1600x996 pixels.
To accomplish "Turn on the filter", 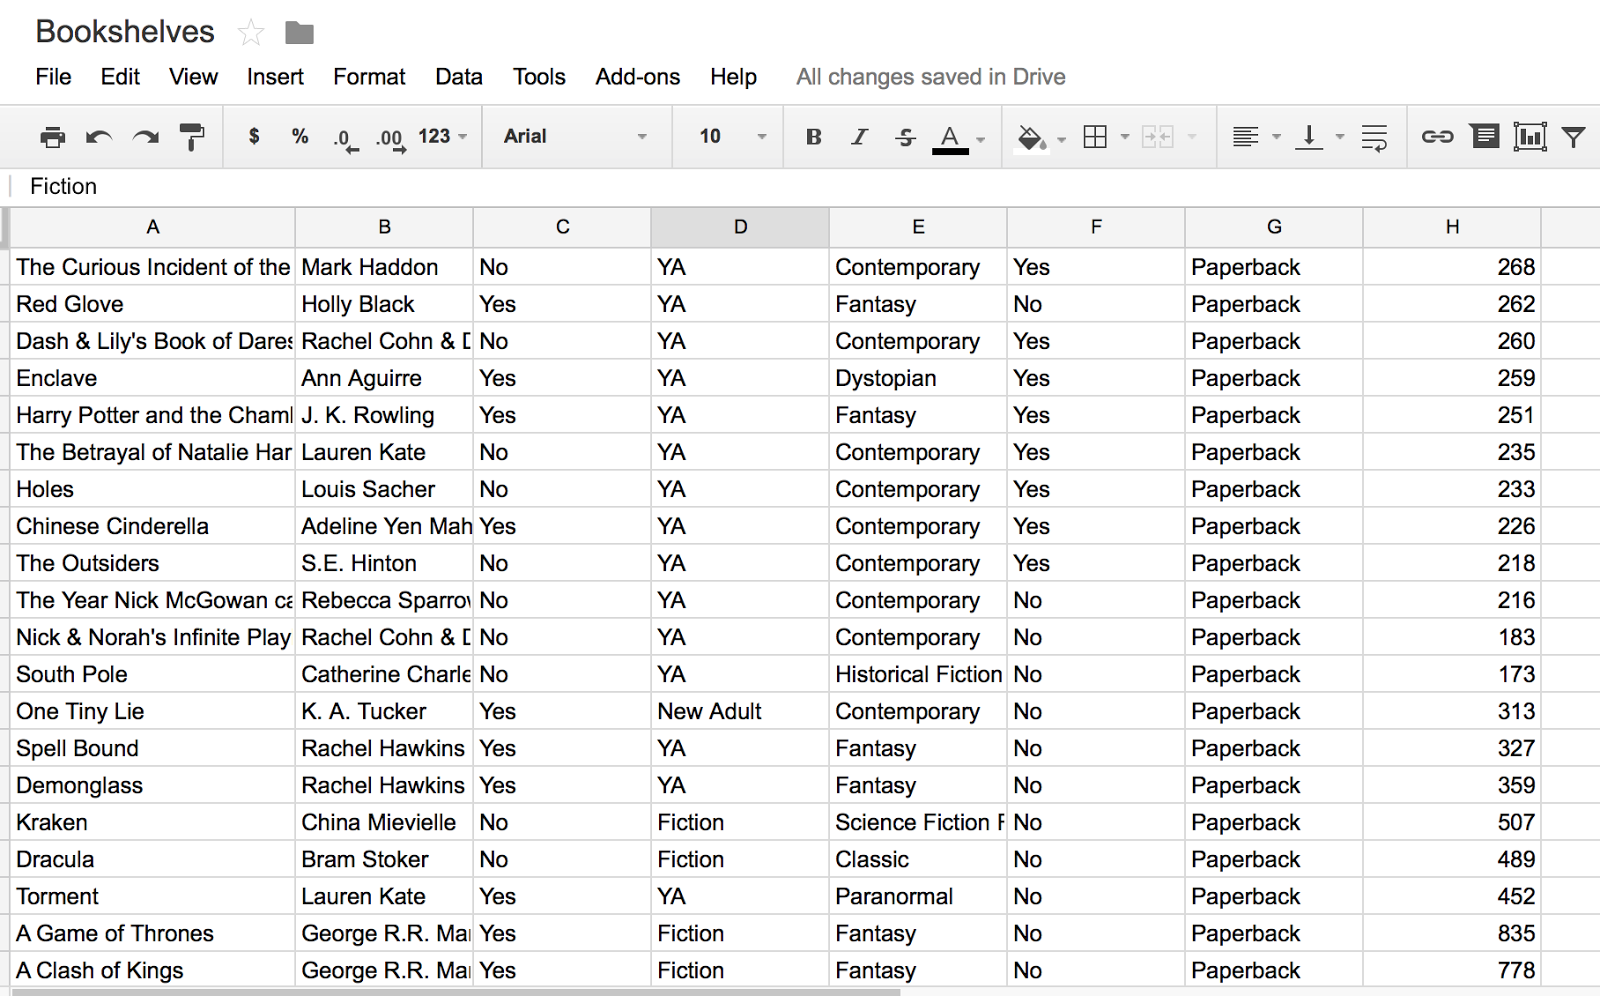I will [x=1574, y=137].
